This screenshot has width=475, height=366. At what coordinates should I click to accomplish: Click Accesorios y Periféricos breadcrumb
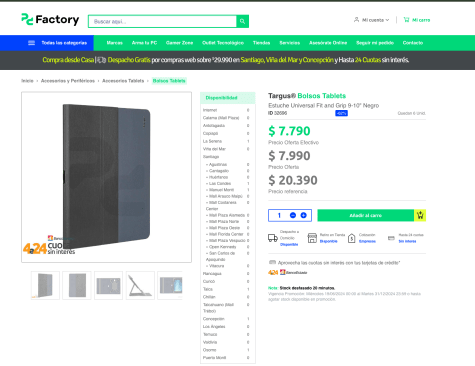click(x=68, y=81)
